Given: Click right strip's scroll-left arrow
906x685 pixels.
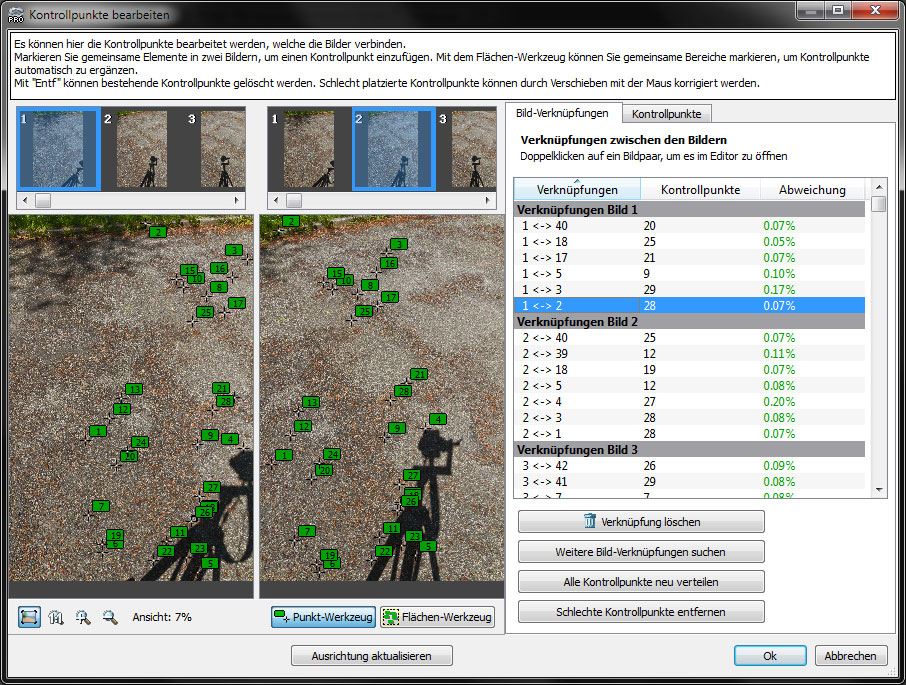Looking at the screenshot, I should coord(276,200).
